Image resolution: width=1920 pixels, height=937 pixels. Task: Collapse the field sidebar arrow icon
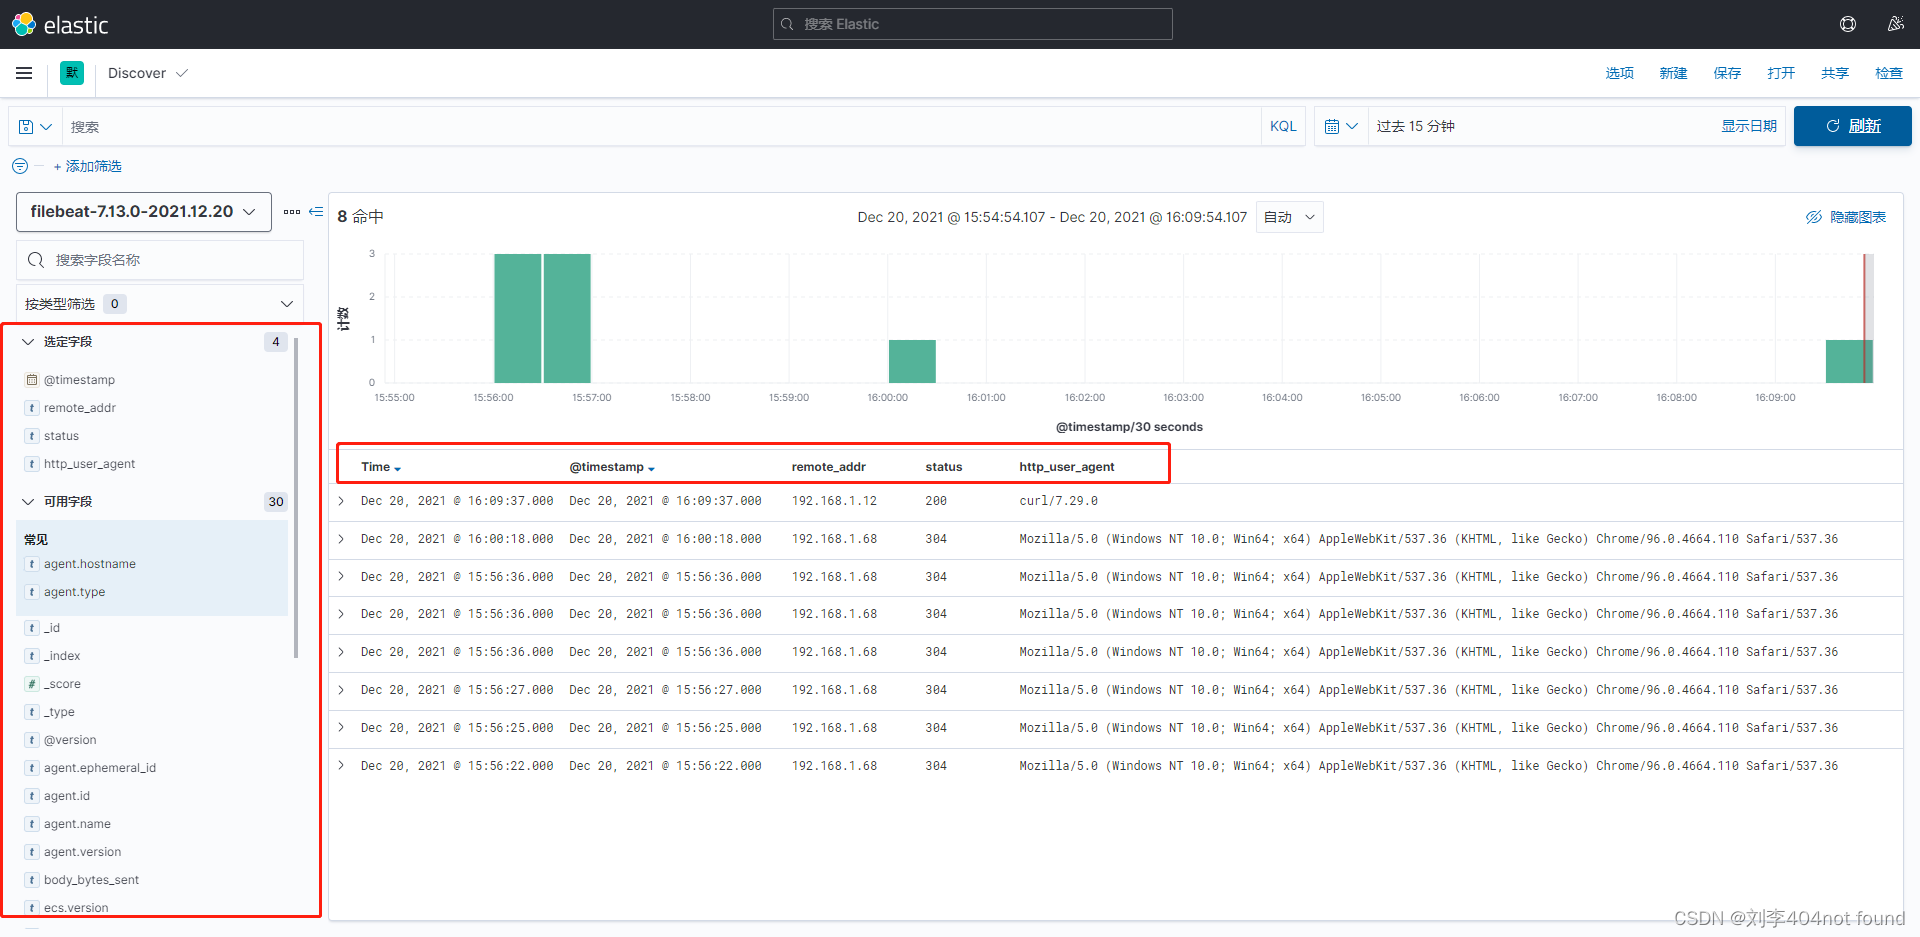(316, 212)
